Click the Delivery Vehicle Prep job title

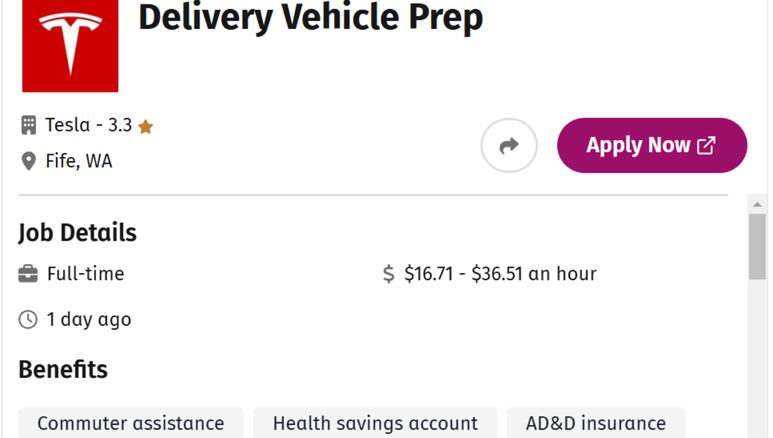tap(311, 18)
